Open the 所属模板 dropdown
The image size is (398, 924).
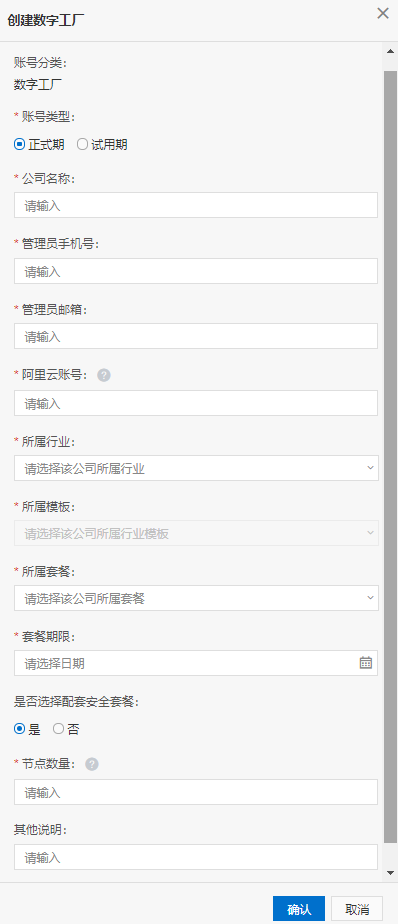196,533
